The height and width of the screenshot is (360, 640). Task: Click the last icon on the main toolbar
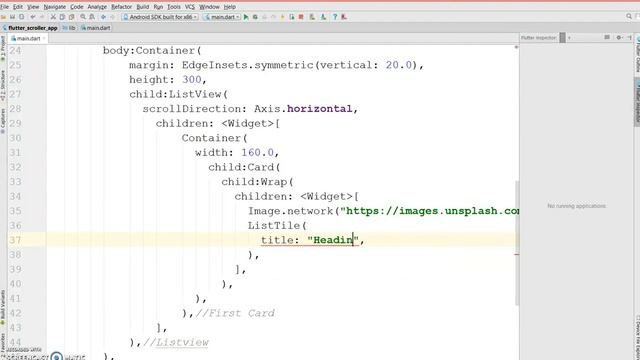344,17
